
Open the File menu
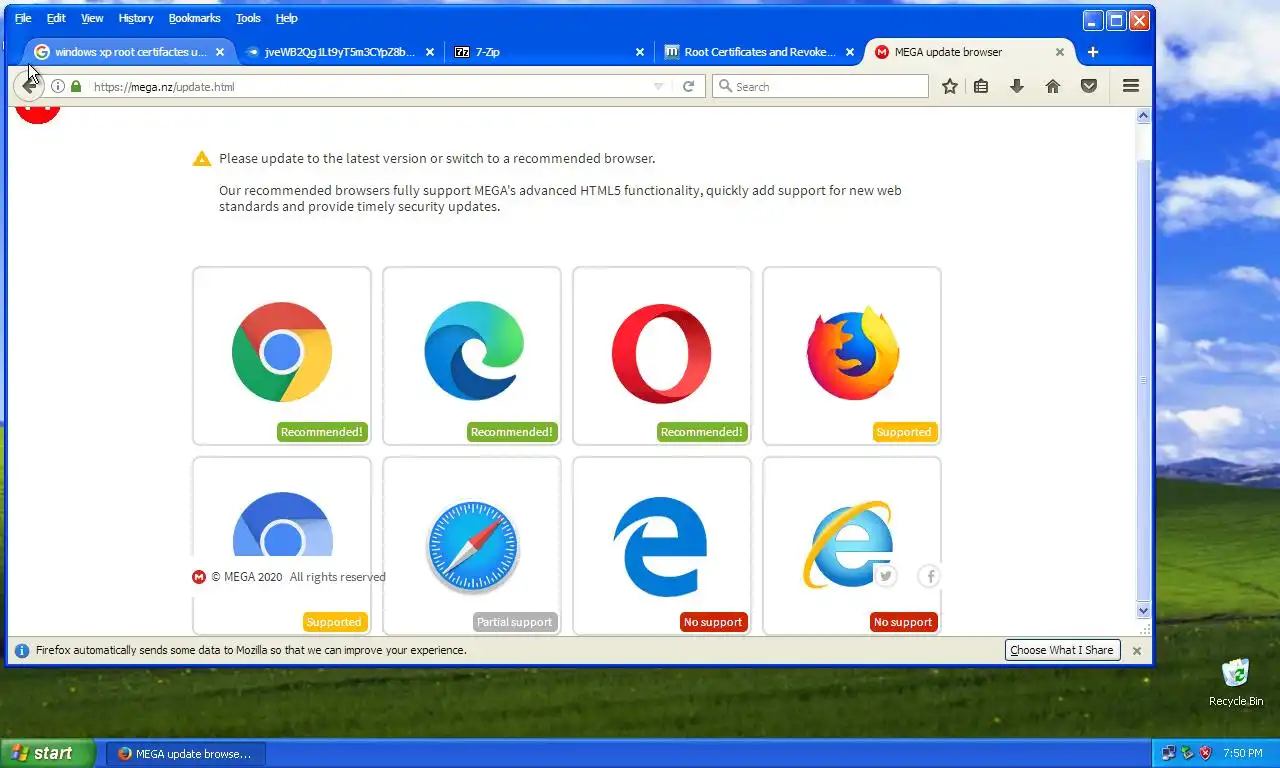[x=23, y=18]
